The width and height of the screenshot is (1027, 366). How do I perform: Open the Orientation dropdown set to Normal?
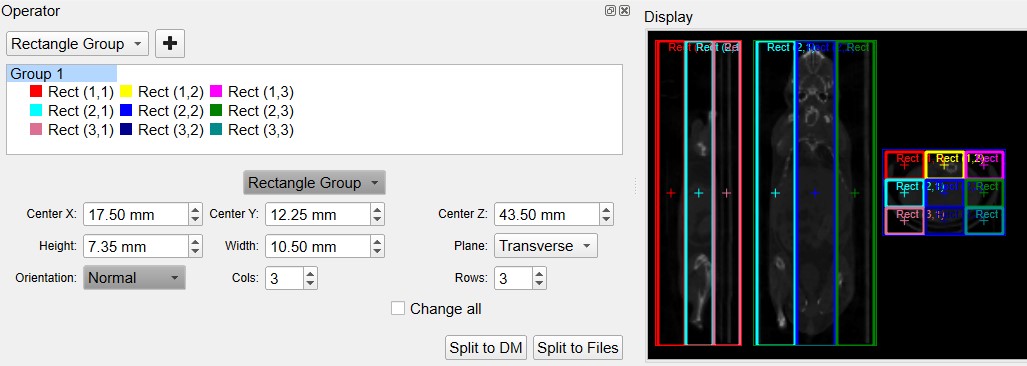(134, 278)
